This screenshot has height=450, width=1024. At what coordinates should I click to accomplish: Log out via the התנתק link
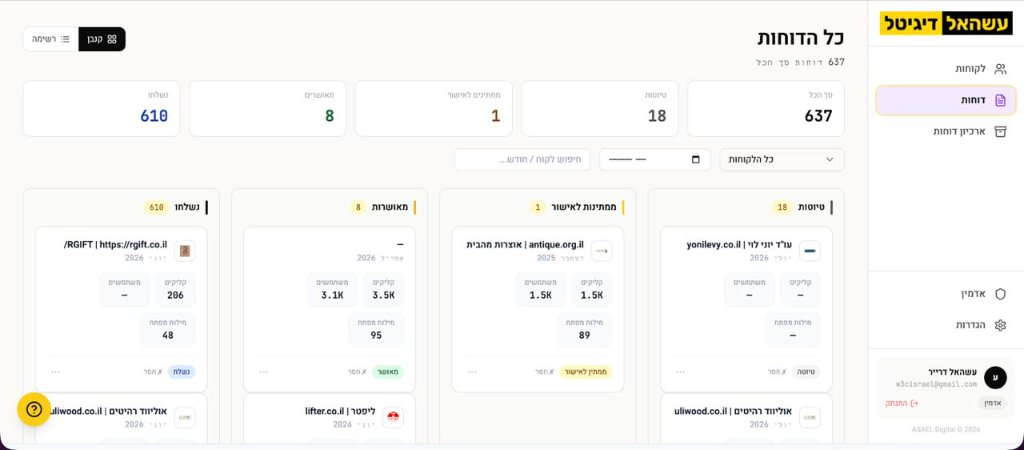click(902, 403)
